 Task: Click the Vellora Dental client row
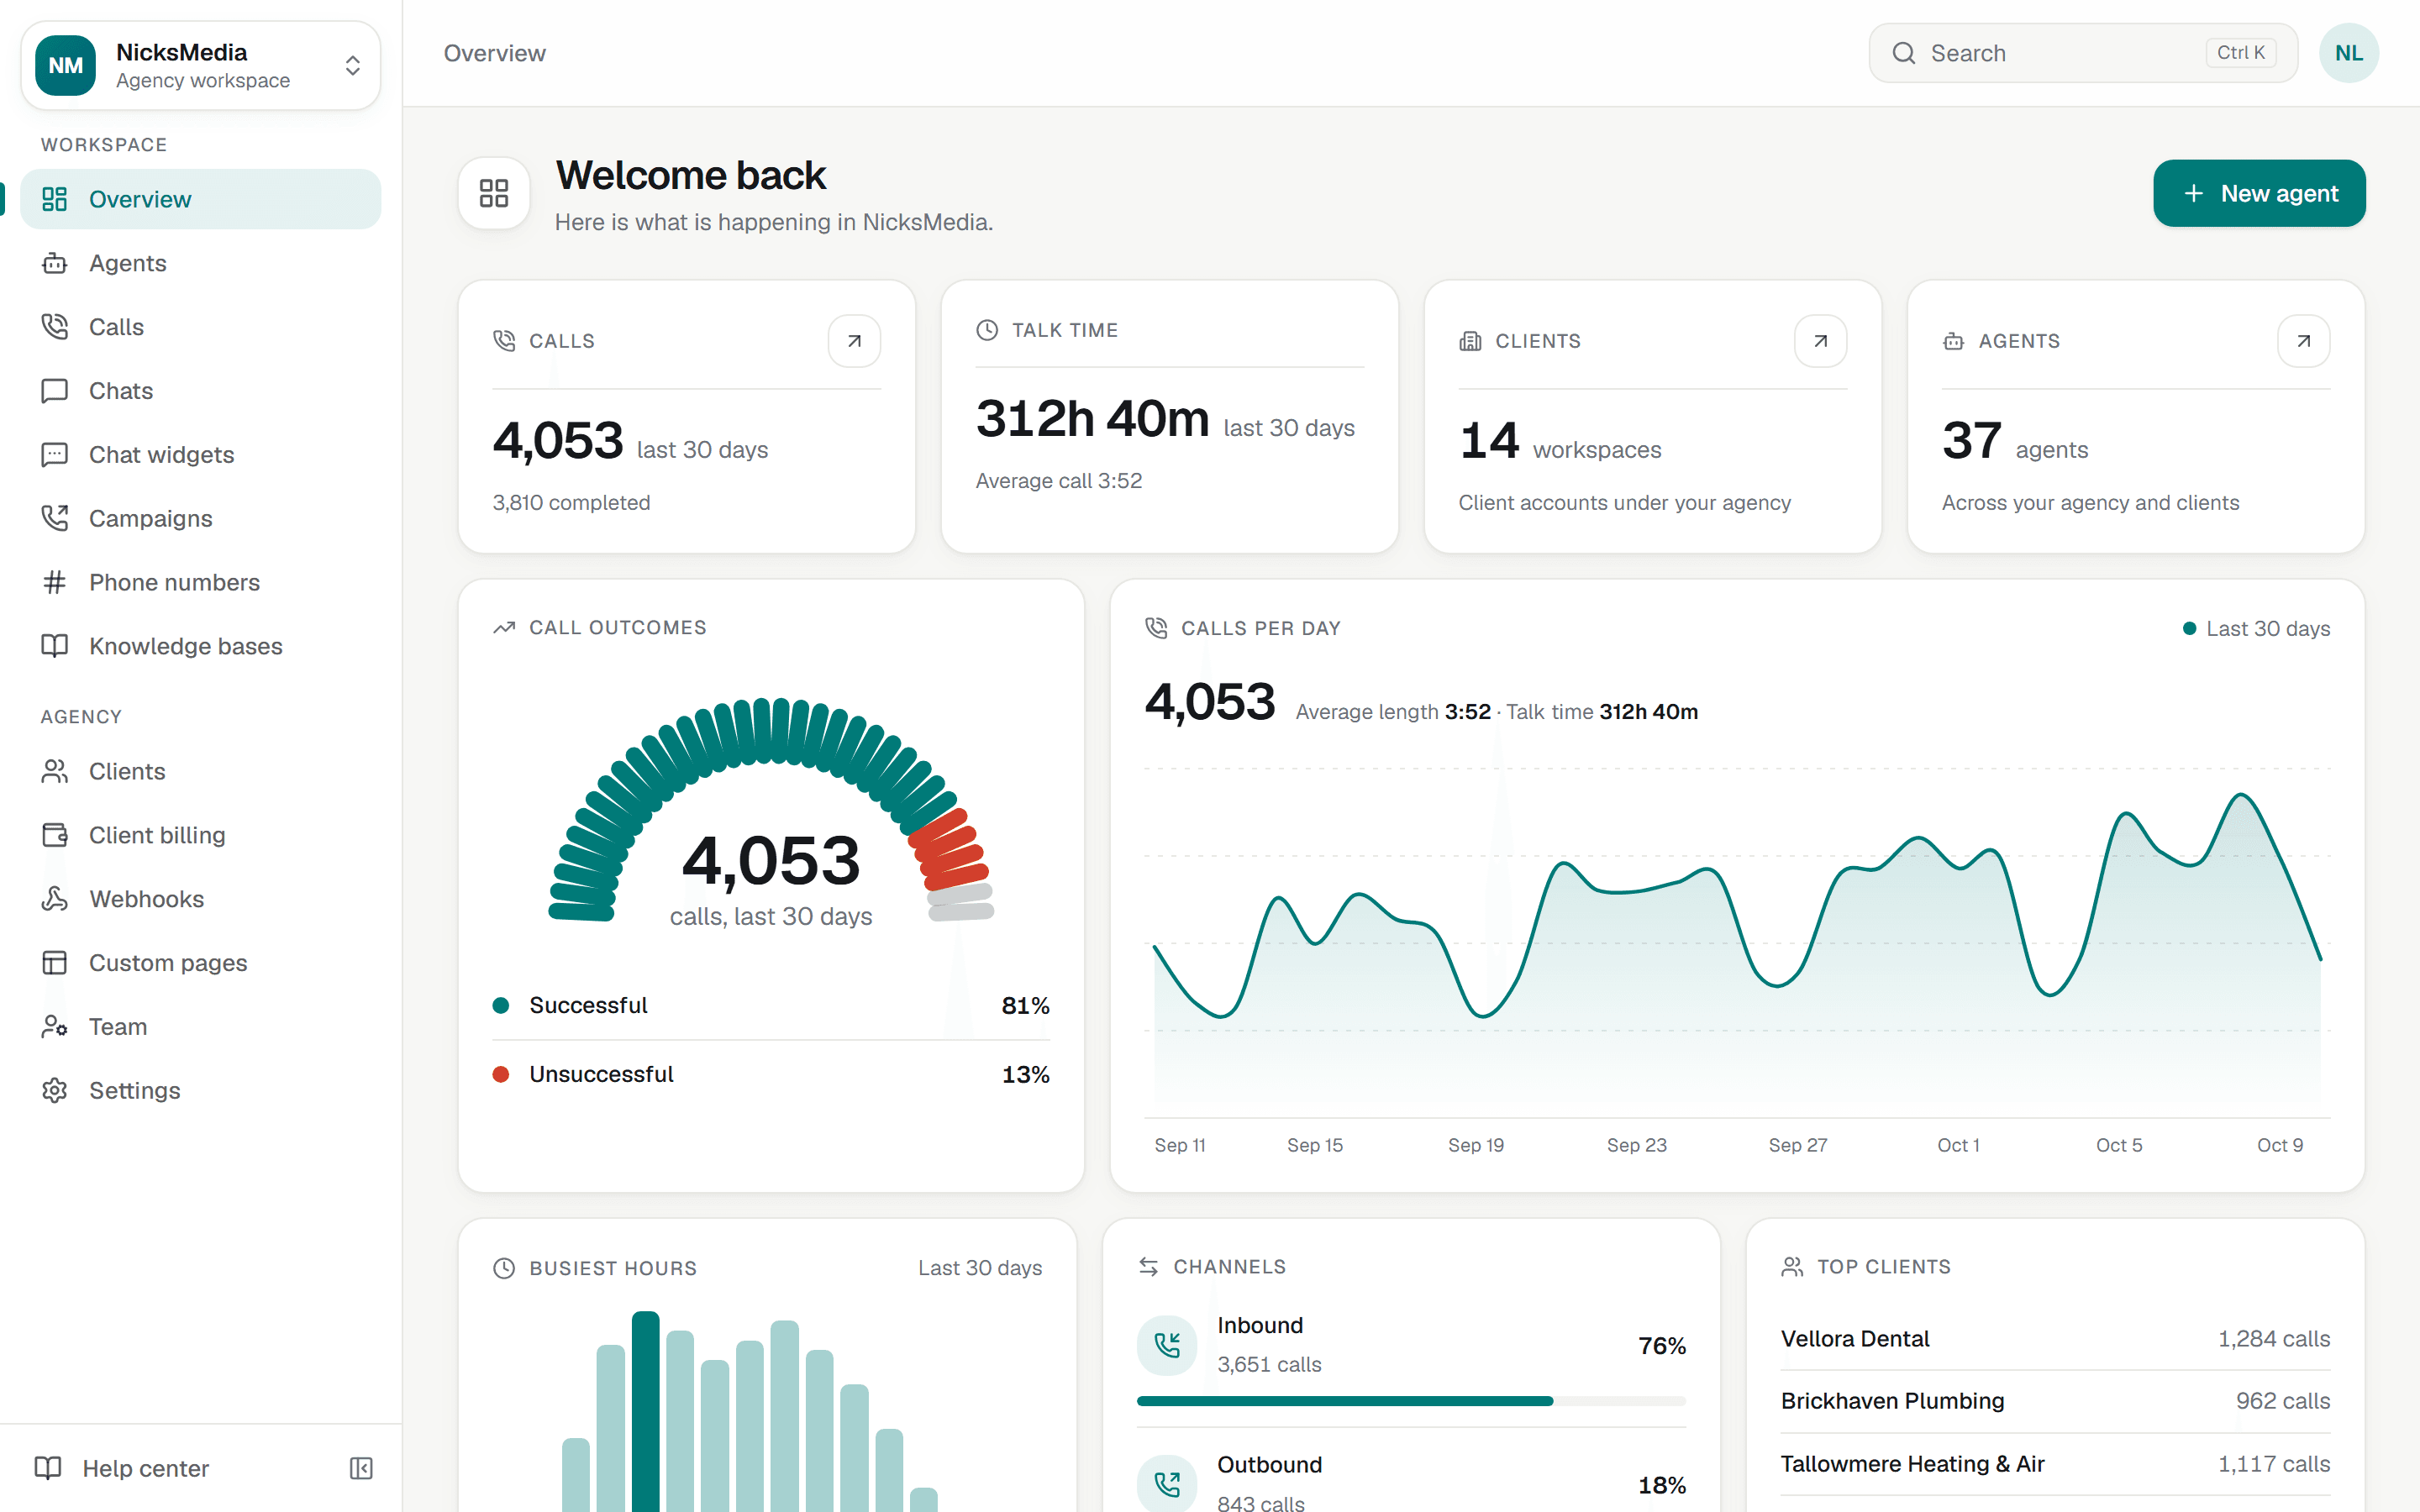tap(2055, 1338)
